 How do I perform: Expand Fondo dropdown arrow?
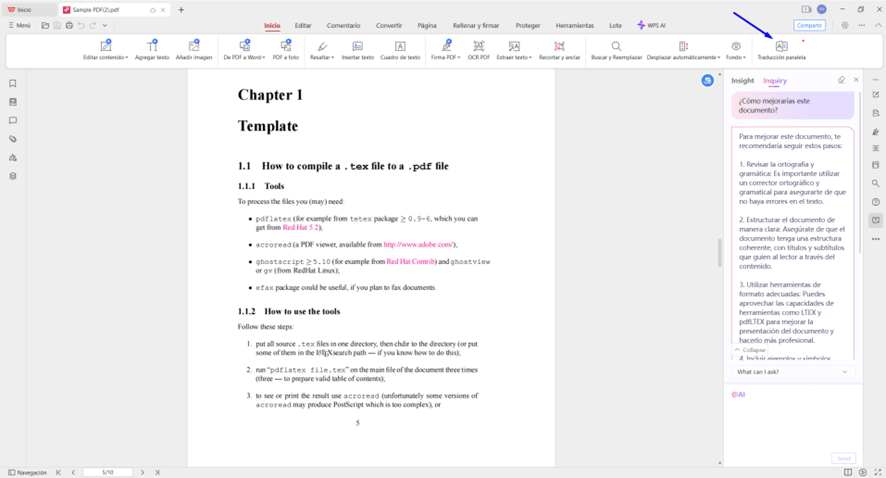[x=744, y=58]
